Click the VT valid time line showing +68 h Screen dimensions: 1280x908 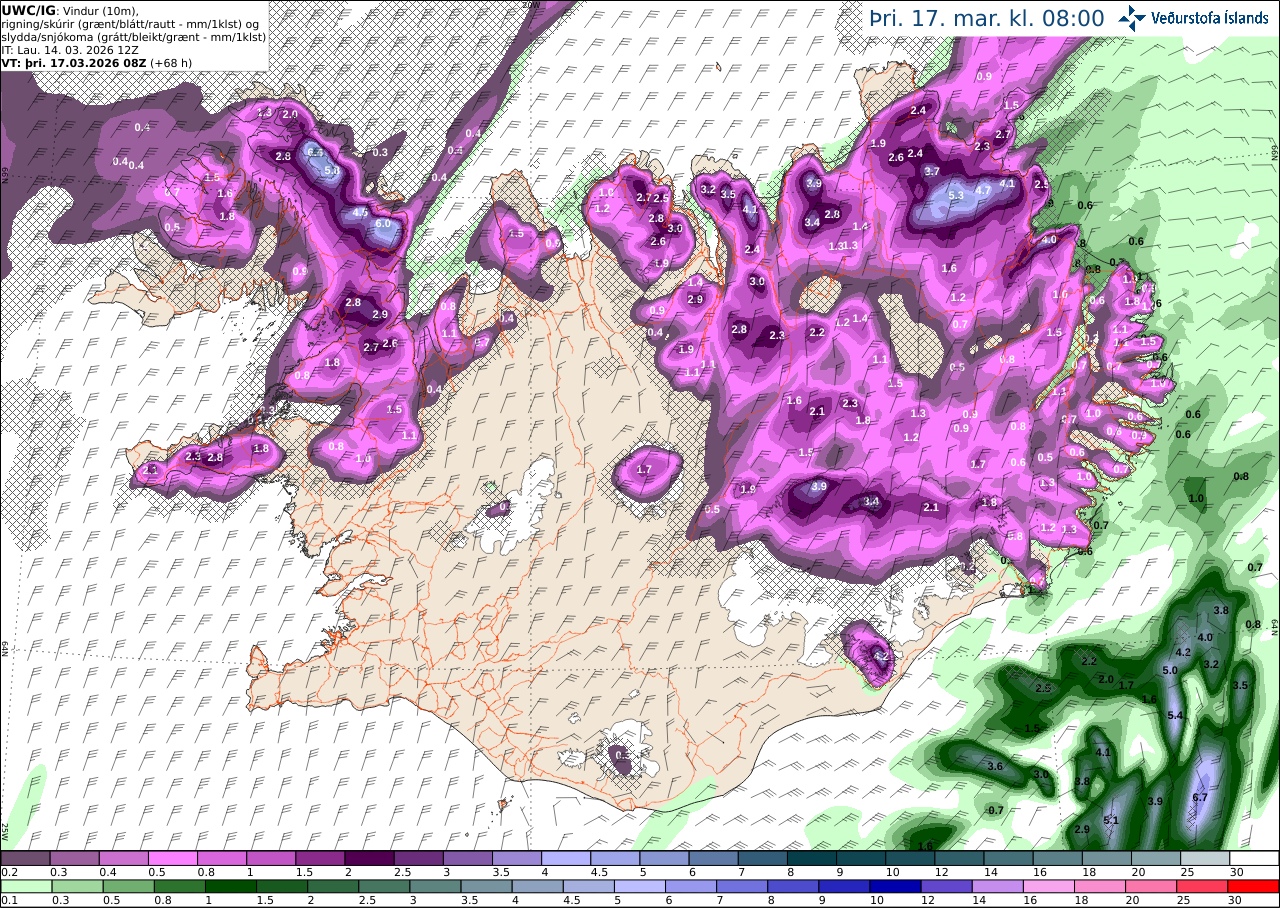(96, 62)
